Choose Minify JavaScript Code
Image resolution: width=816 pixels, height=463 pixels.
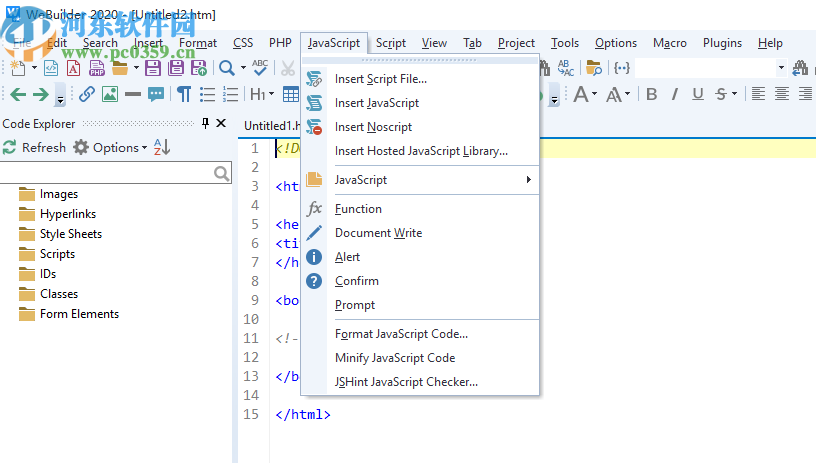[x=394, y=358]
